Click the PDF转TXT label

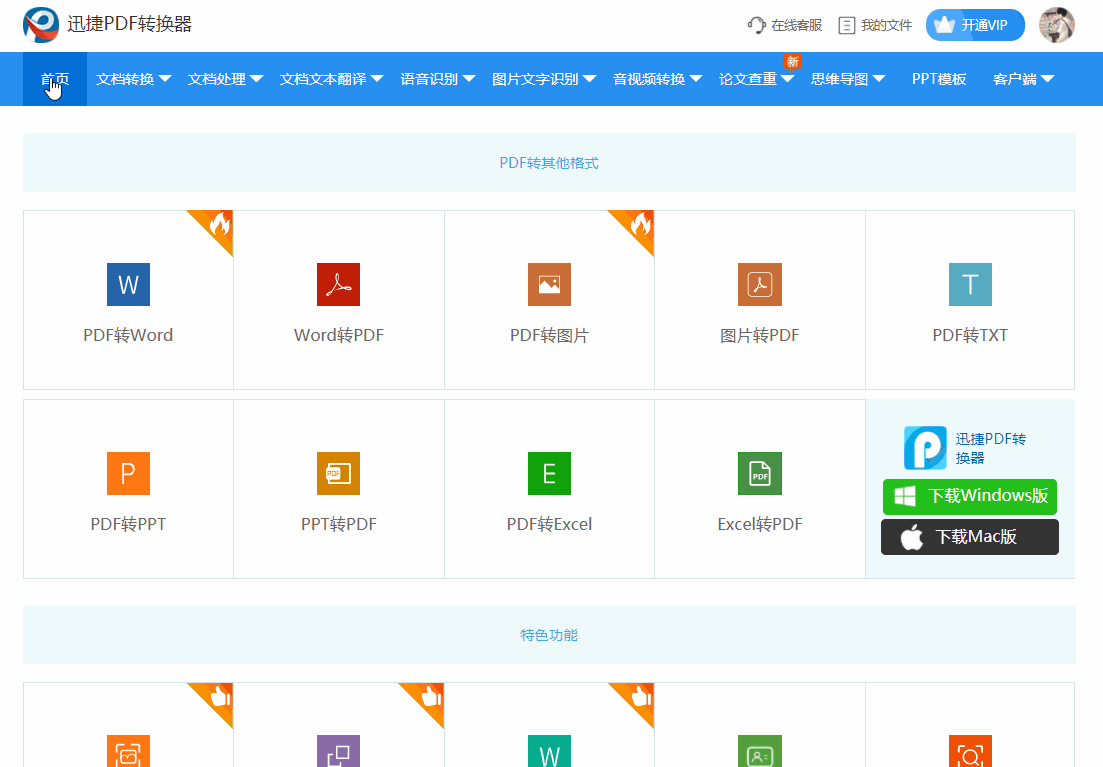pyautogui.click(x=970, y=336)
